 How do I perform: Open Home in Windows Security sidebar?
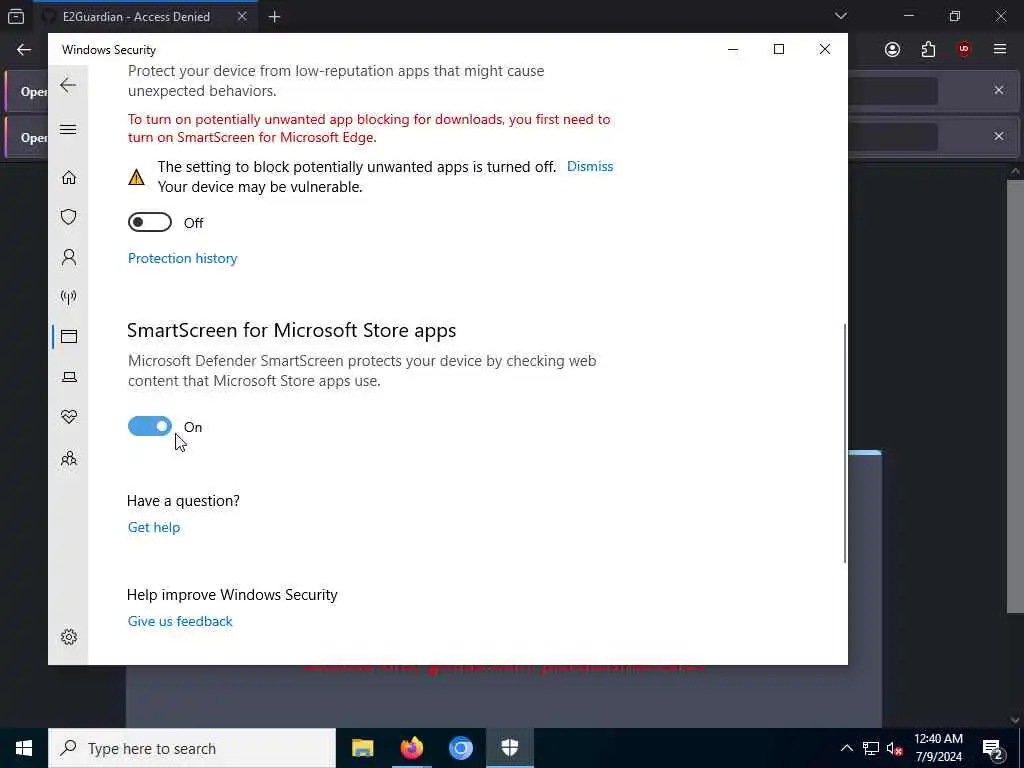coord(69,177)
